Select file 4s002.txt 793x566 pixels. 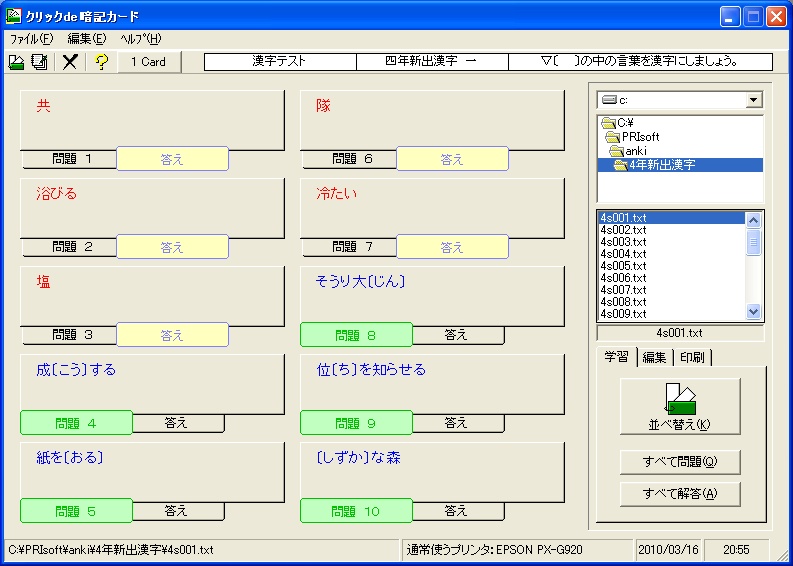point(672,230)
